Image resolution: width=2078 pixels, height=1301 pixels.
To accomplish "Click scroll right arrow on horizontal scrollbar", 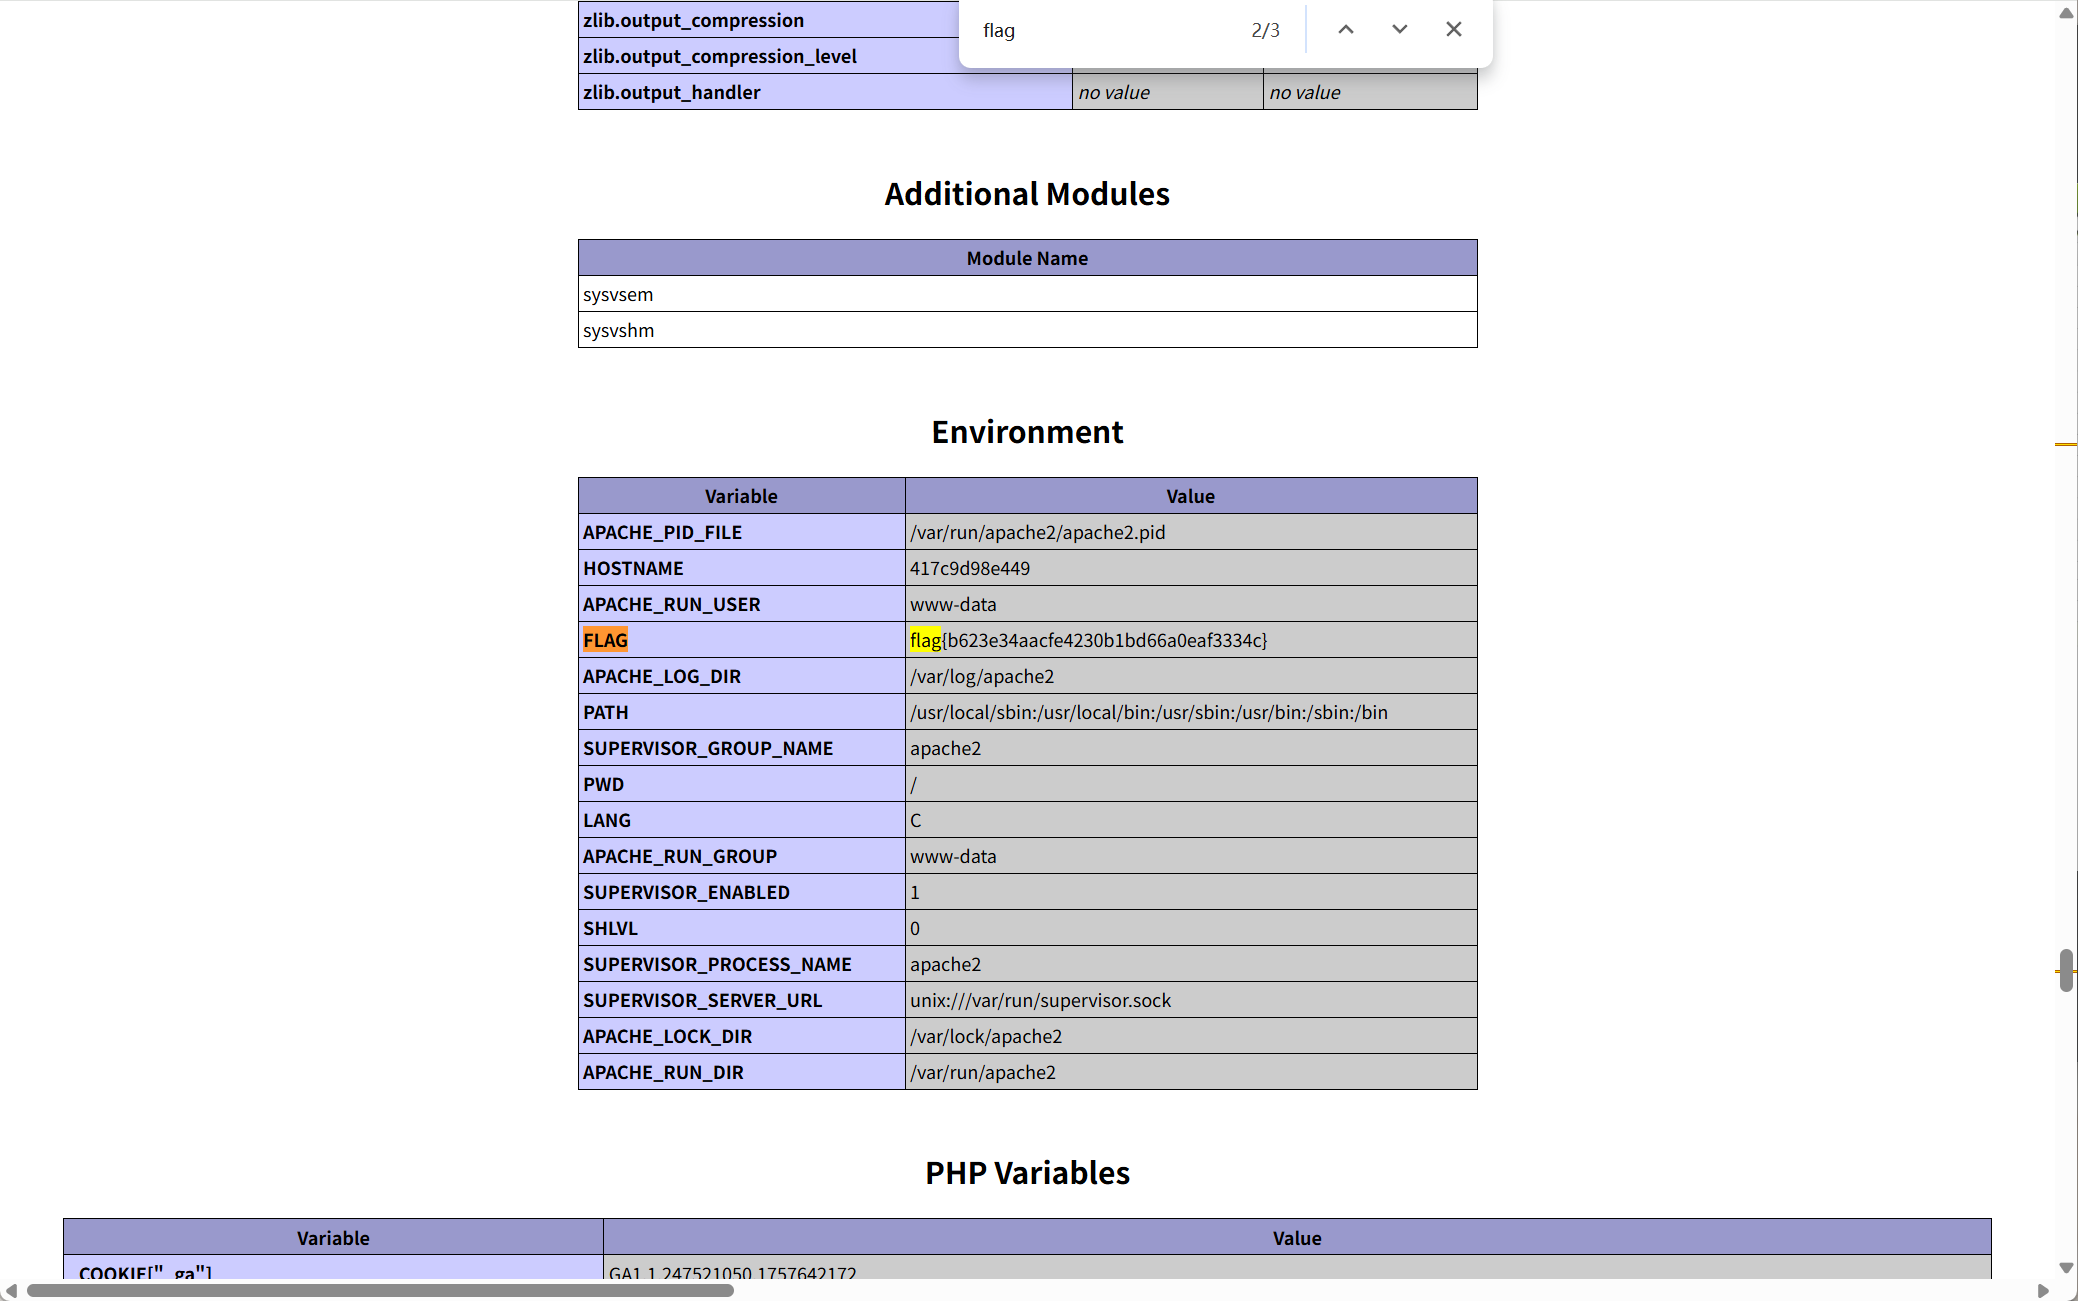I will coord(2043,1290).
